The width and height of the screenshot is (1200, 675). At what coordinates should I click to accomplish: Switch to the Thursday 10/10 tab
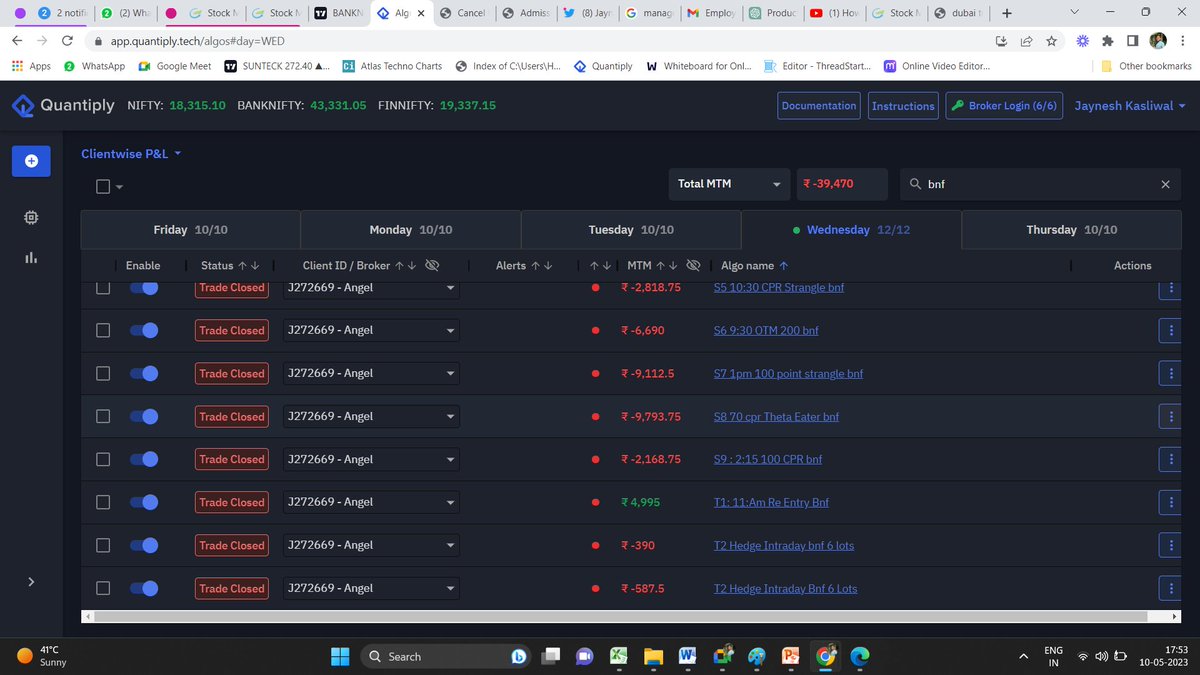pyautogui.click(x=1072, y=230)
